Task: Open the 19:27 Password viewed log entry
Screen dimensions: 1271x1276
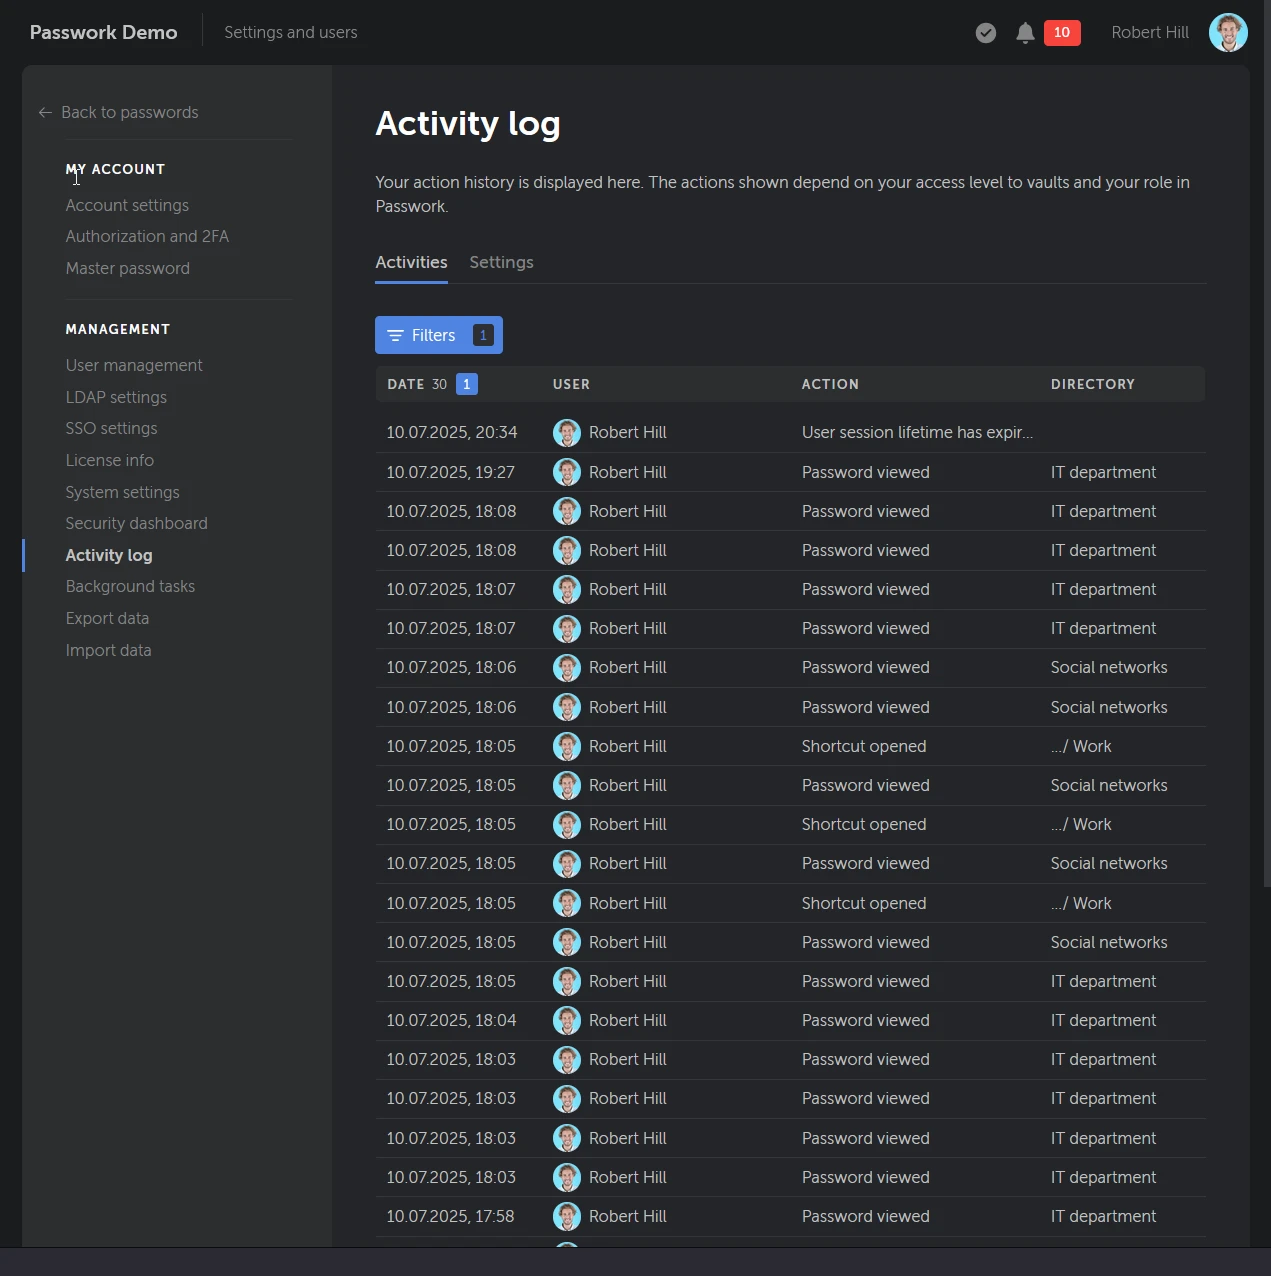Action: [865, 472]
